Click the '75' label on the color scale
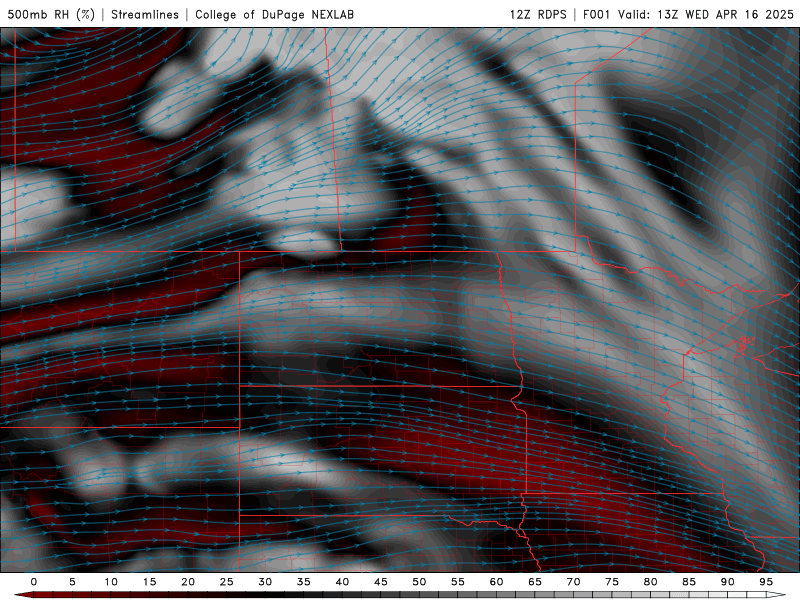 (612, 582)
